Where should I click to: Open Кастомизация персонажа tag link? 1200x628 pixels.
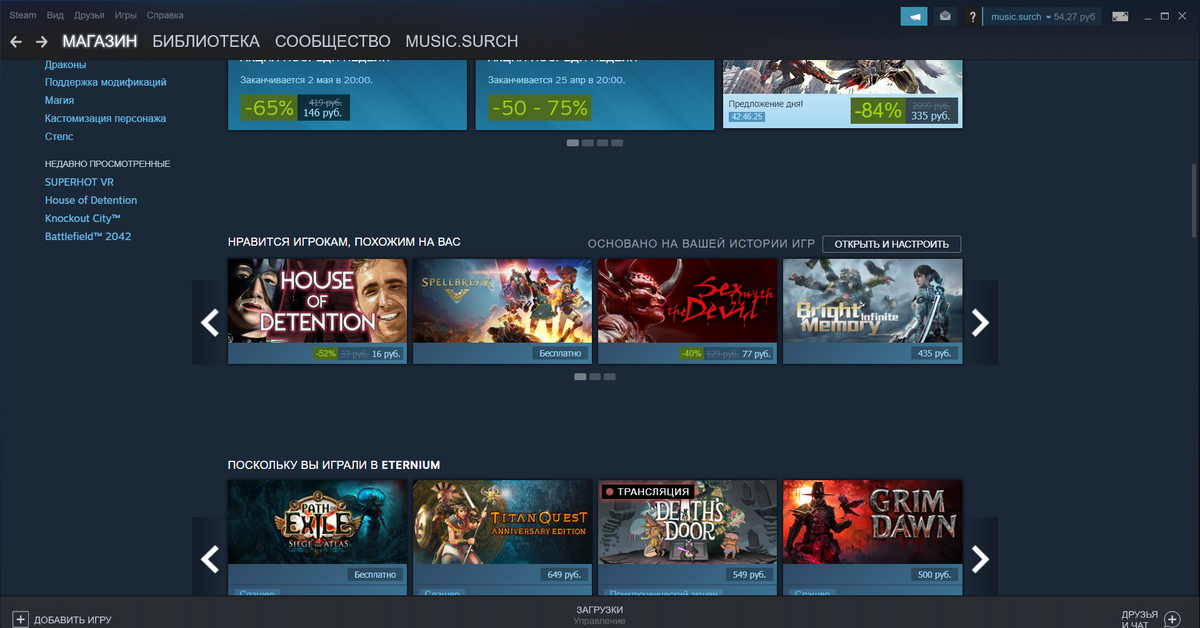pyautogui.click(x=106, y=118)
